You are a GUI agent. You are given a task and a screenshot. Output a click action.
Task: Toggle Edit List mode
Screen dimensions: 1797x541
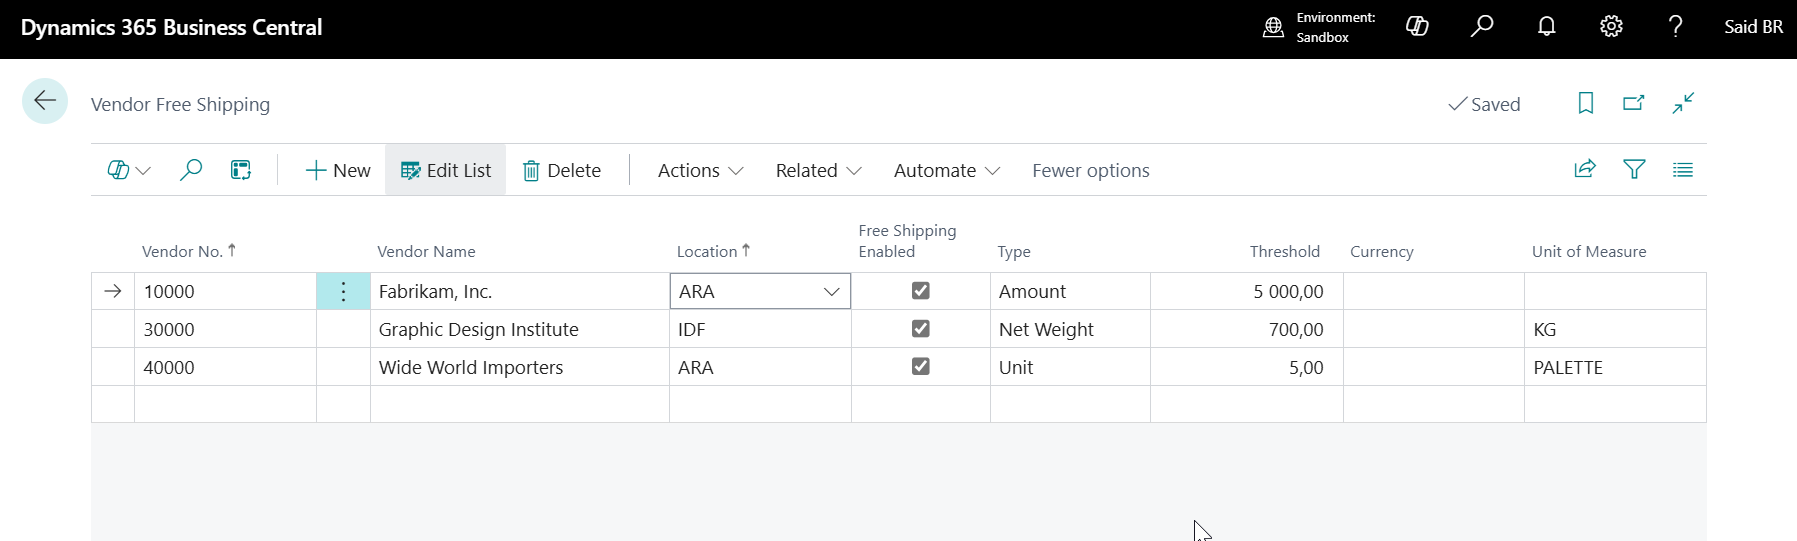446,170
